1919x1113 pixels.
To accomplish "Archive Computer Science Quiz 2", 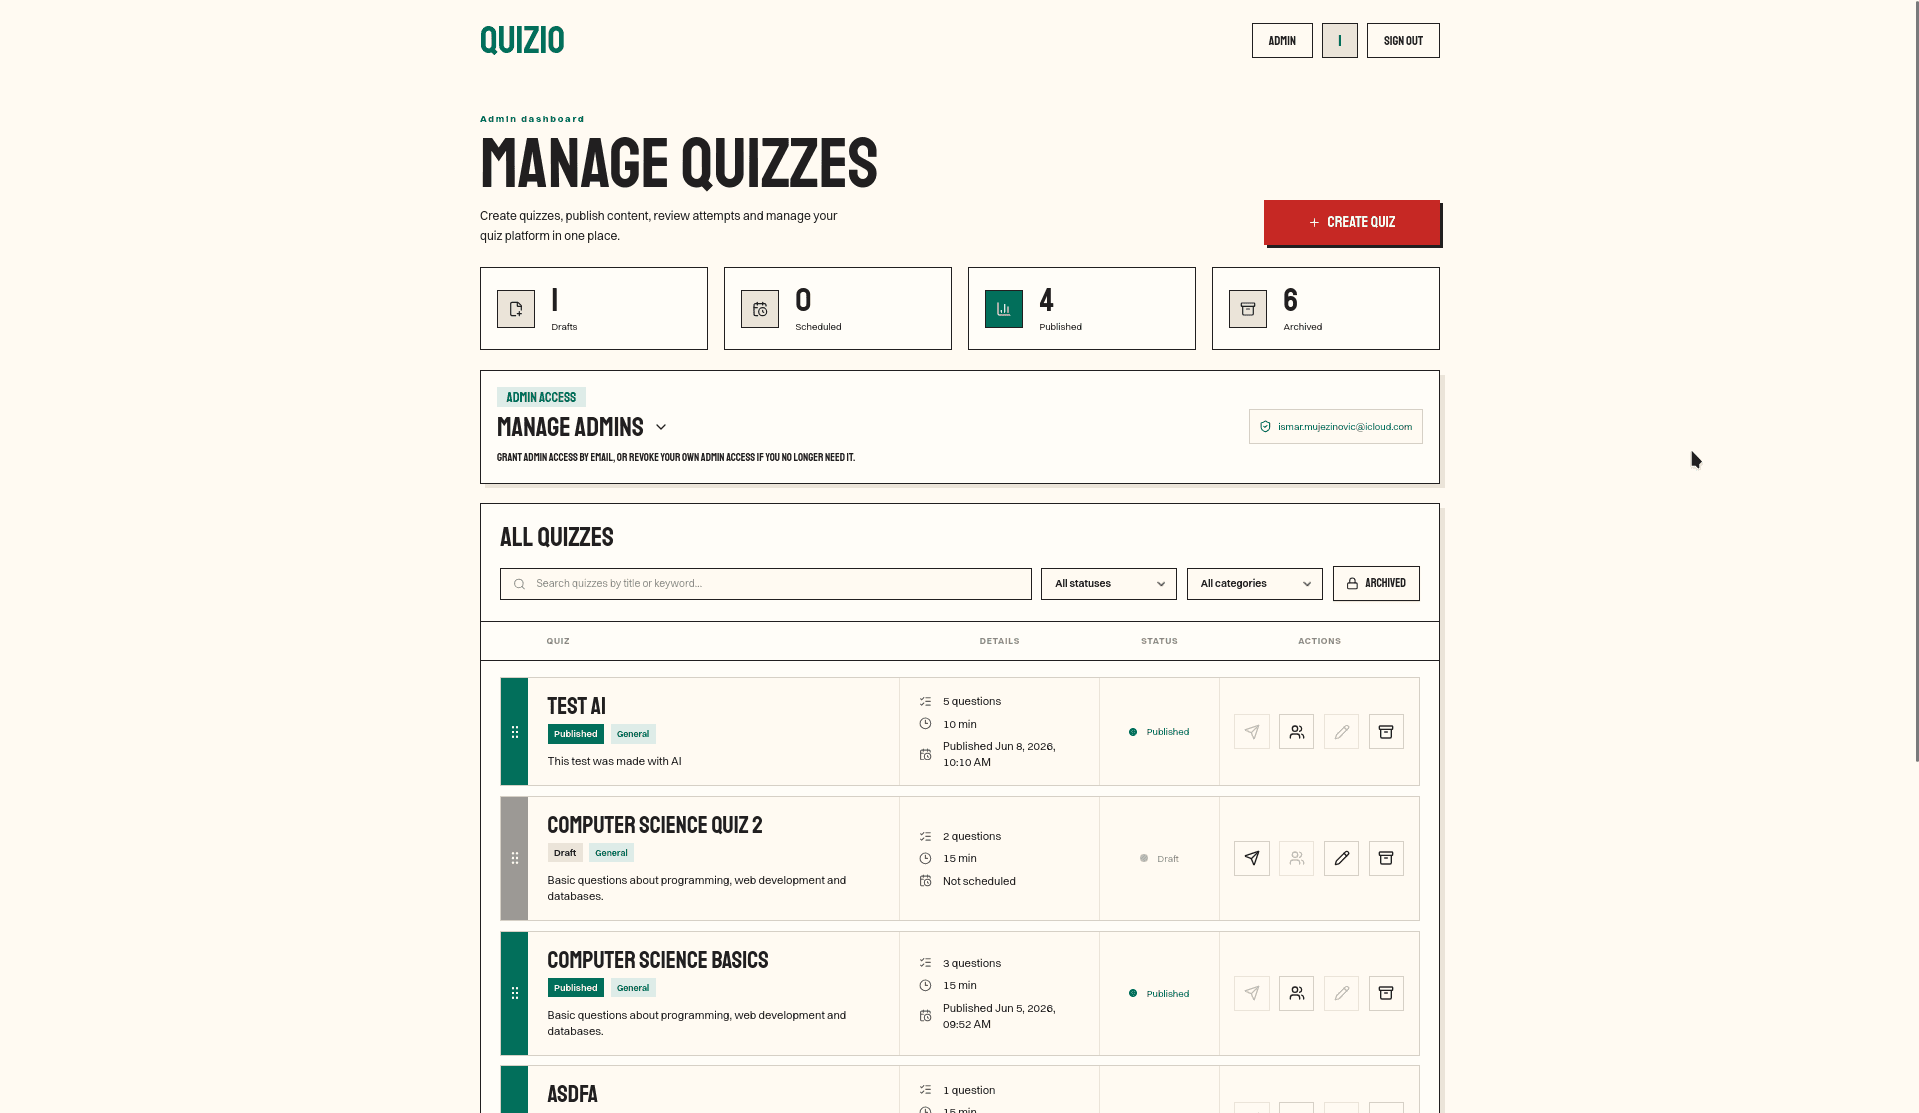I will pyautogui.click(x=1386, y=858).
